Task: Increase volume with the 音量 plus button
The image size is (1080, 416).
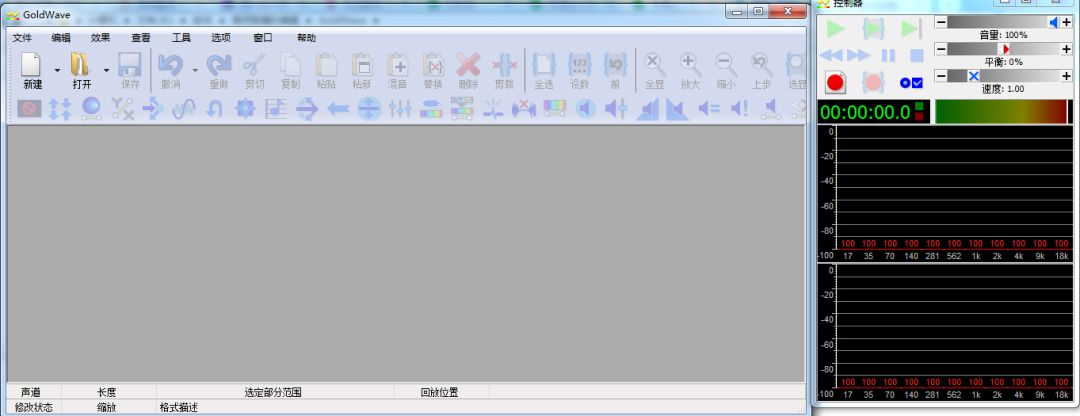Action: (1066, 22)
